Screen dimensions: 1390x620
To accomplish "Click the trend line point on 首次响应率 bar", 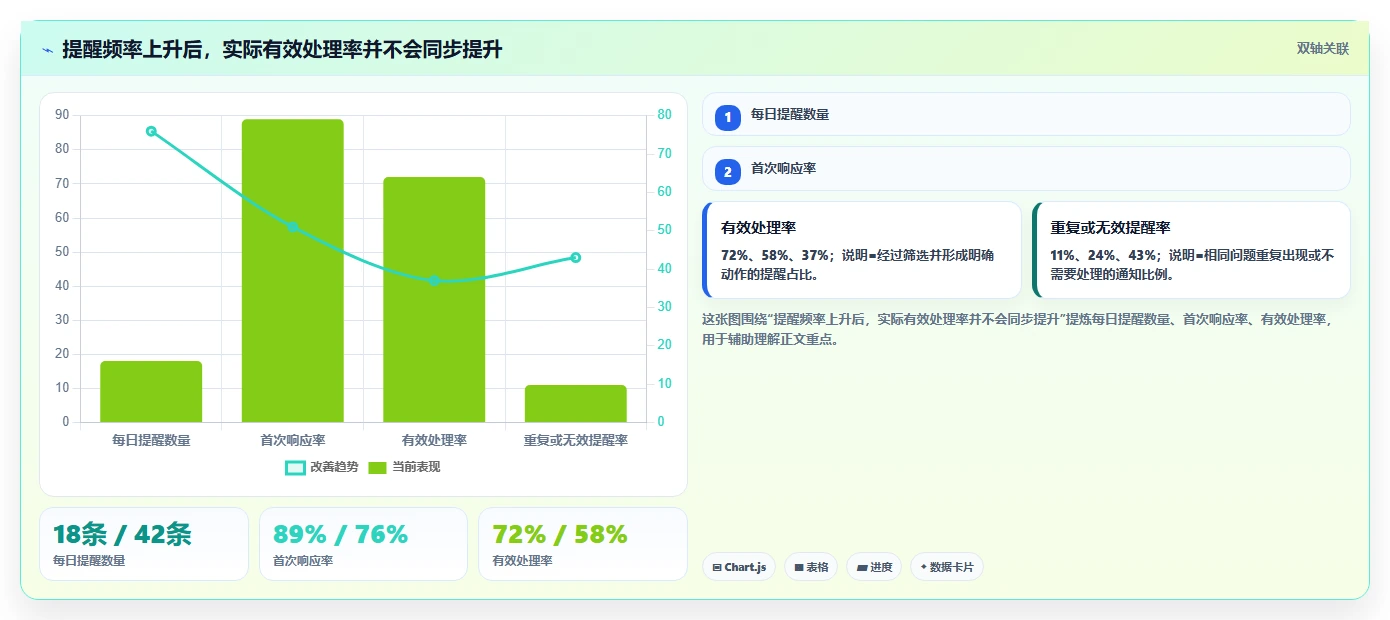I will click(x=293, y=227).
